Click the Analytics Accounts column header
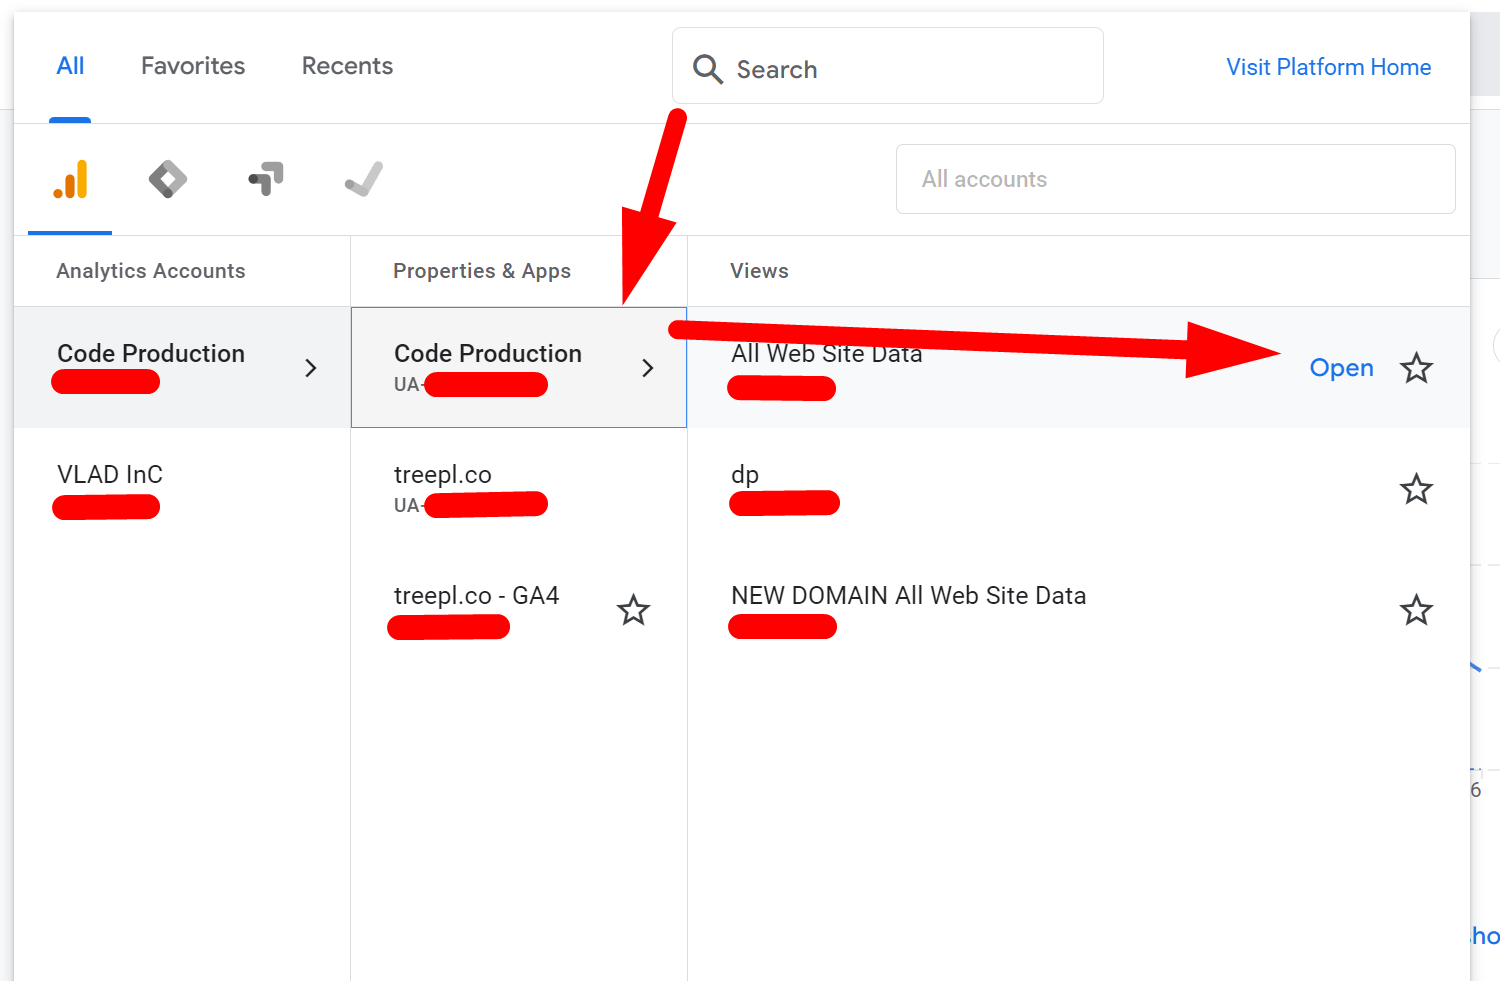 (x=151, y=271)
